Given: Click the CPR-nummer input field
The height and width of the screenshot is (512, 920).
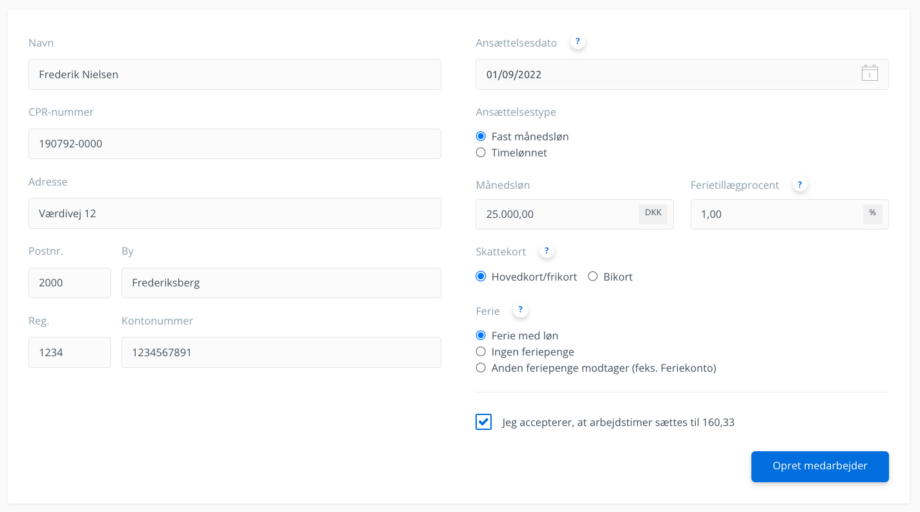Looking at the screenshot, I should (x=235, y=144).
